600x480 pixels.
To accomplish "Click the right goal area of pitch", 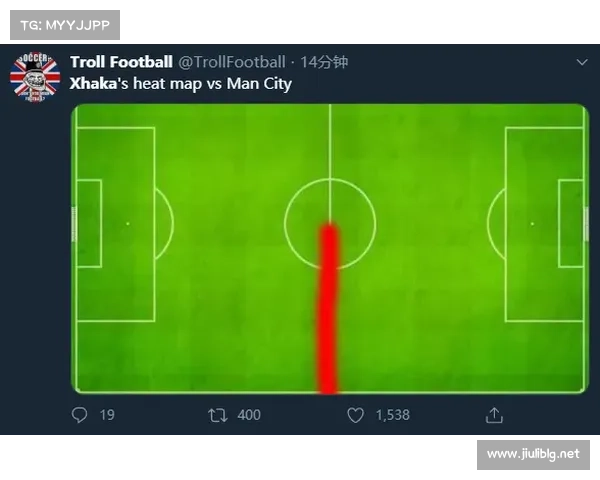I will tap(571, 224).
